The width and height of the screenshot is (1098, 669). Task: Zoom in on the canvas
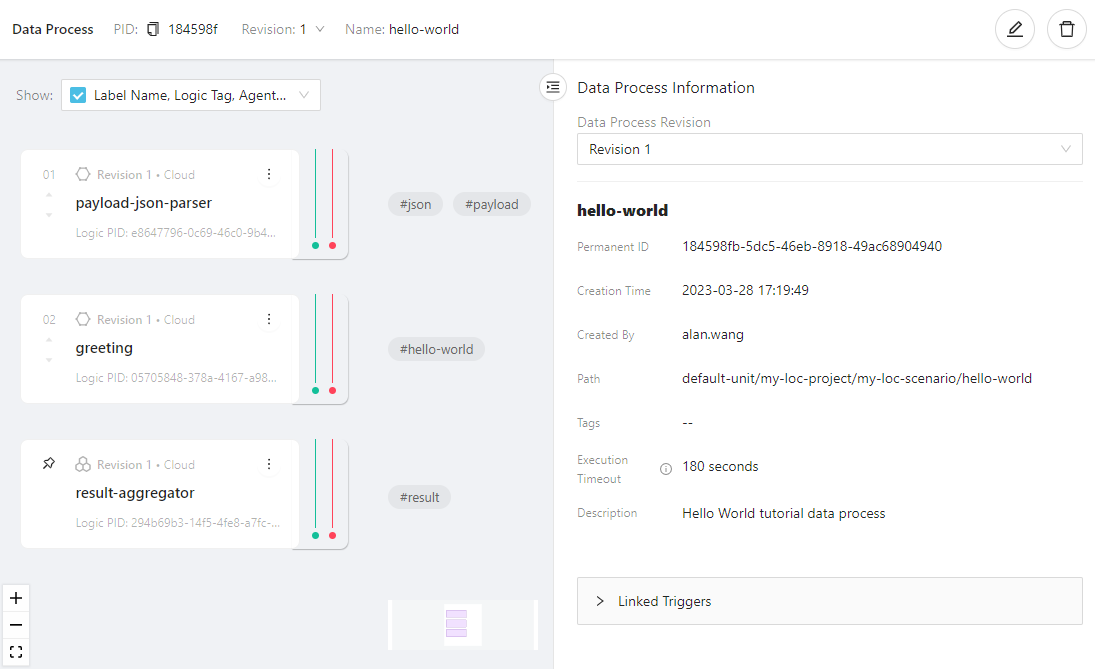[x=16, y=598]
